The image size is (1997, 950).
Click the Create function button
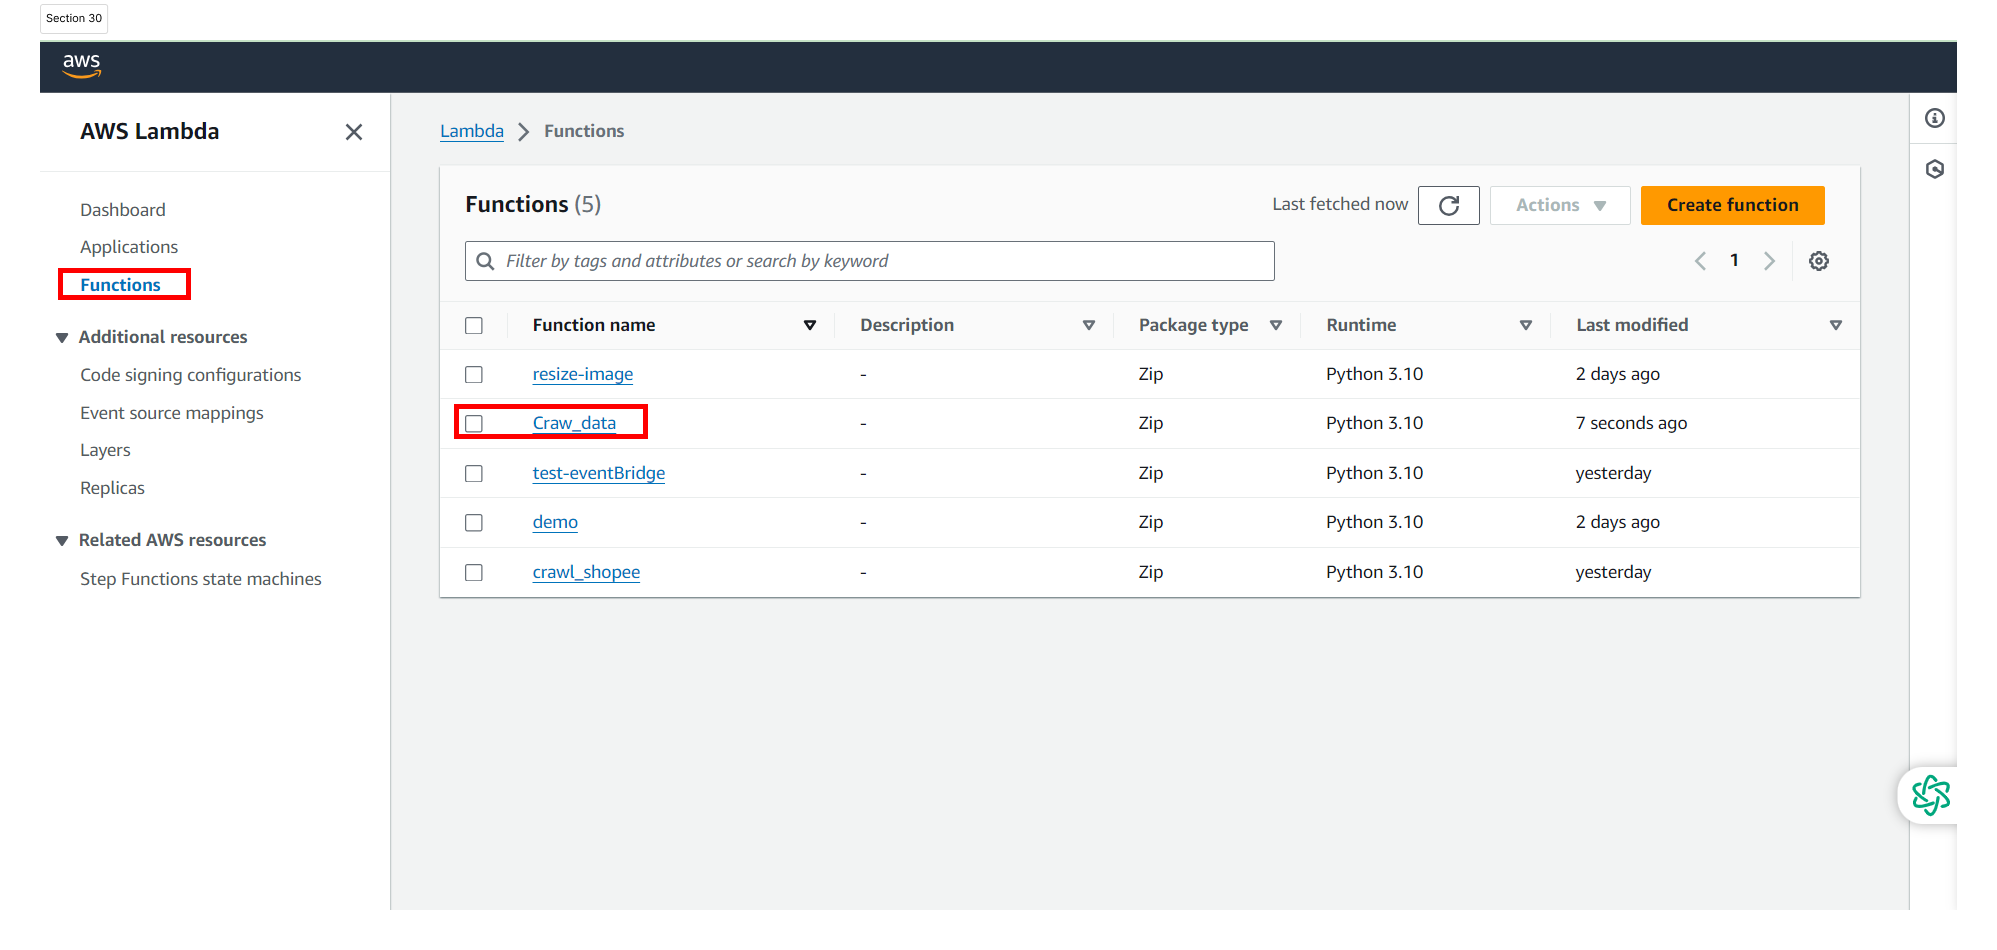coord(1732,205)
